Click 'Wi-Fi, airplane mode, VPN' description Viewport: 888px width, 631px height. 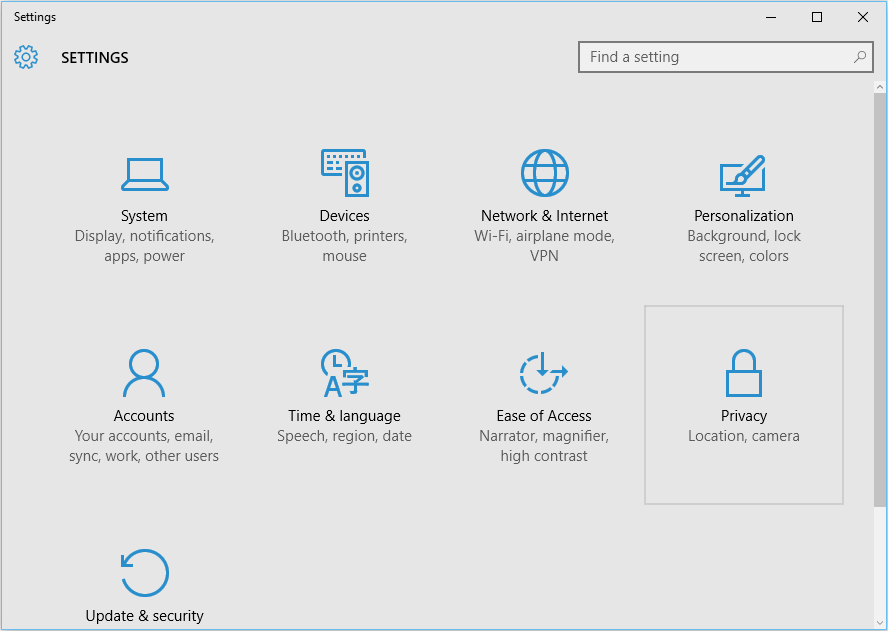(x=544, y=246)
